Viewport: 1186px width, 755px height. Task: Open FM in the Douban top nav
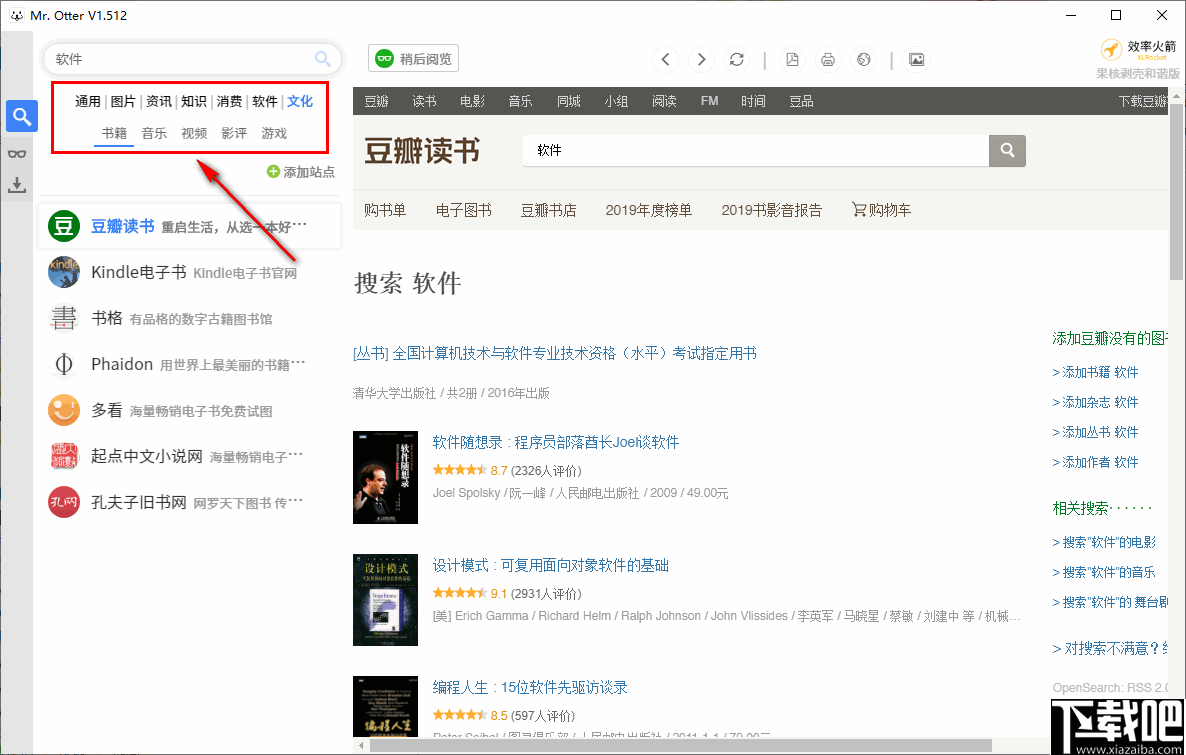(x=709, y=101)
